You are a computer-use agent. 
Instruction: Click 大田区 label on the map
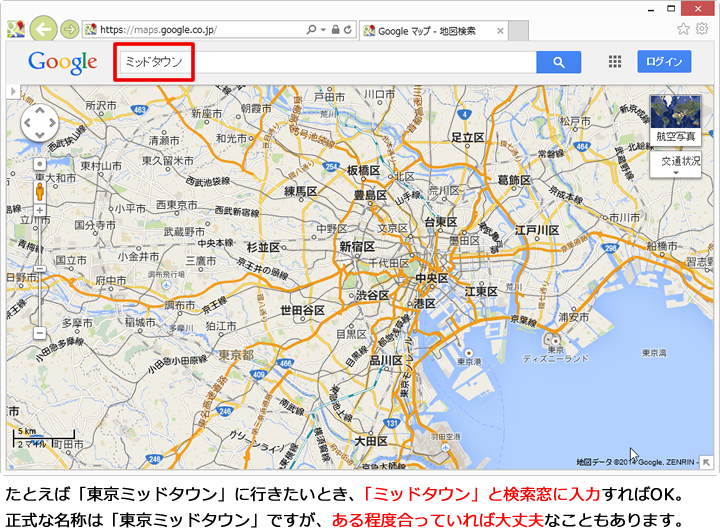click(371, 442)
